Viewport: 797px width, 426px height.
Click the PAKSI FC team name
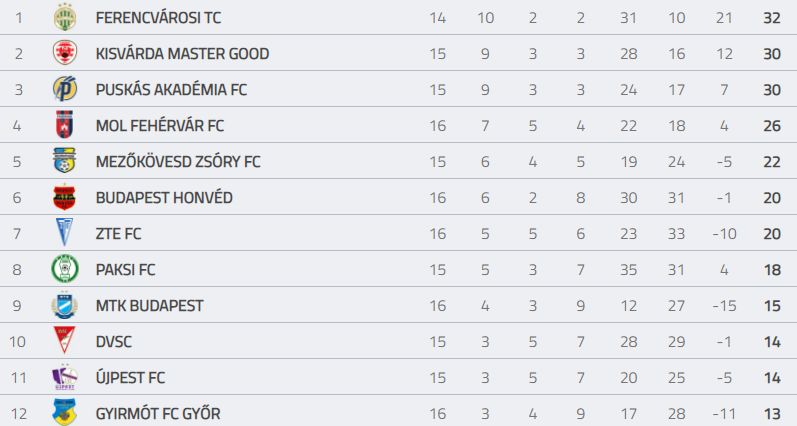[x=126, y=269]
